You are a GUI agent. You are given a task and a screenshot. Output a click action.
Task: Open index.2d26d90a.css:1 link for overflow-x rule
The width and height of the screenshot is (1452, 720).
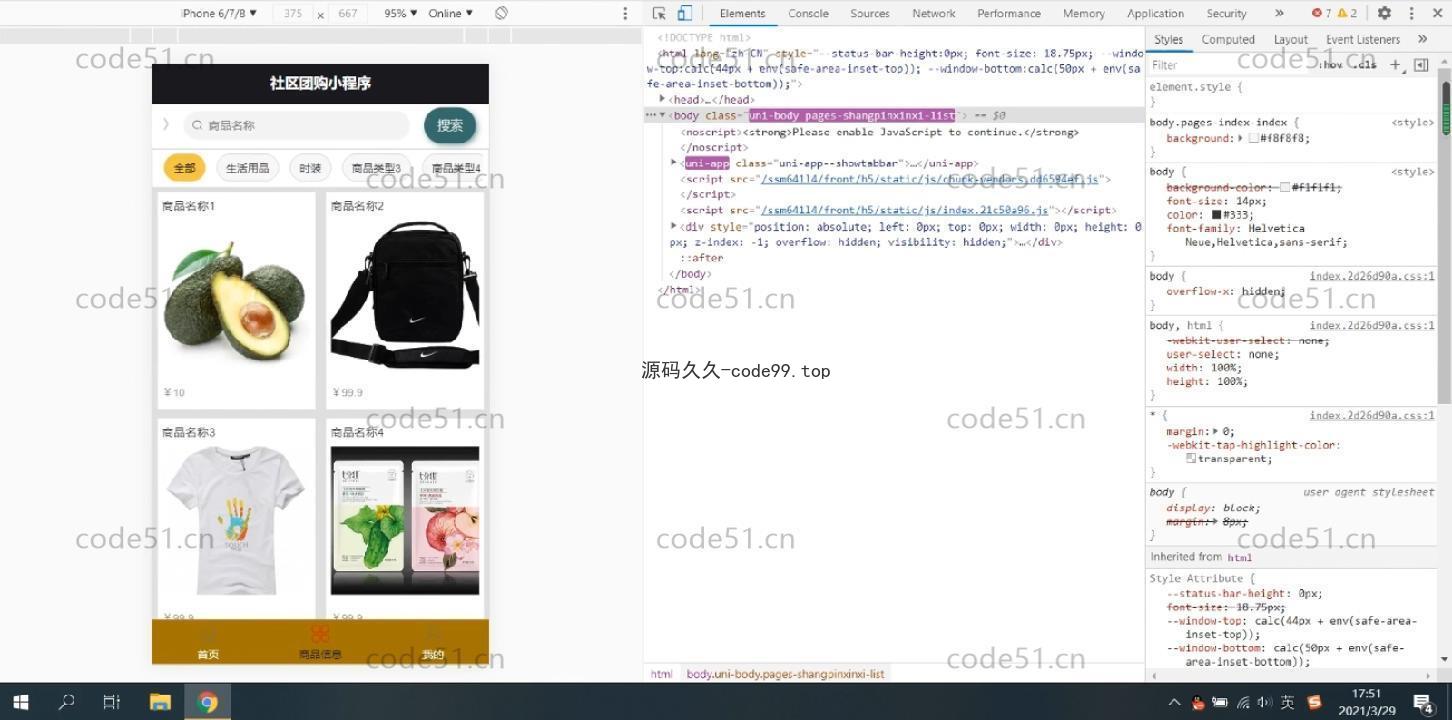1372,276
